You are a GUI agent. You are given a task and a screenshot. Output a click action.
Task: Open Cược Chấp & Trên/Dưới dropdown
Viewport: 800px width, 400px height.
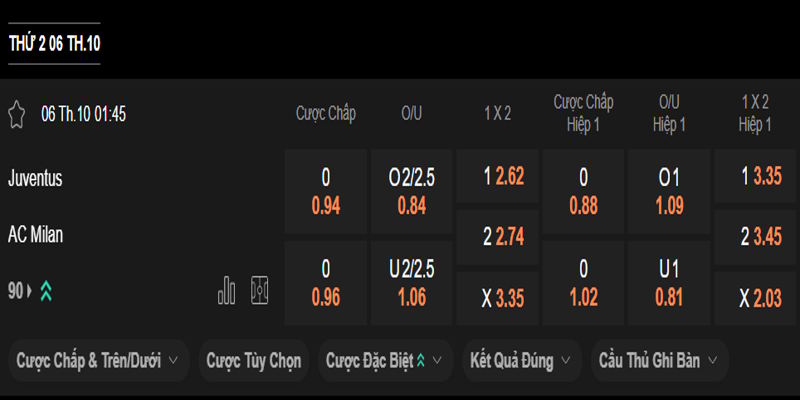click(x=98, y=361)
